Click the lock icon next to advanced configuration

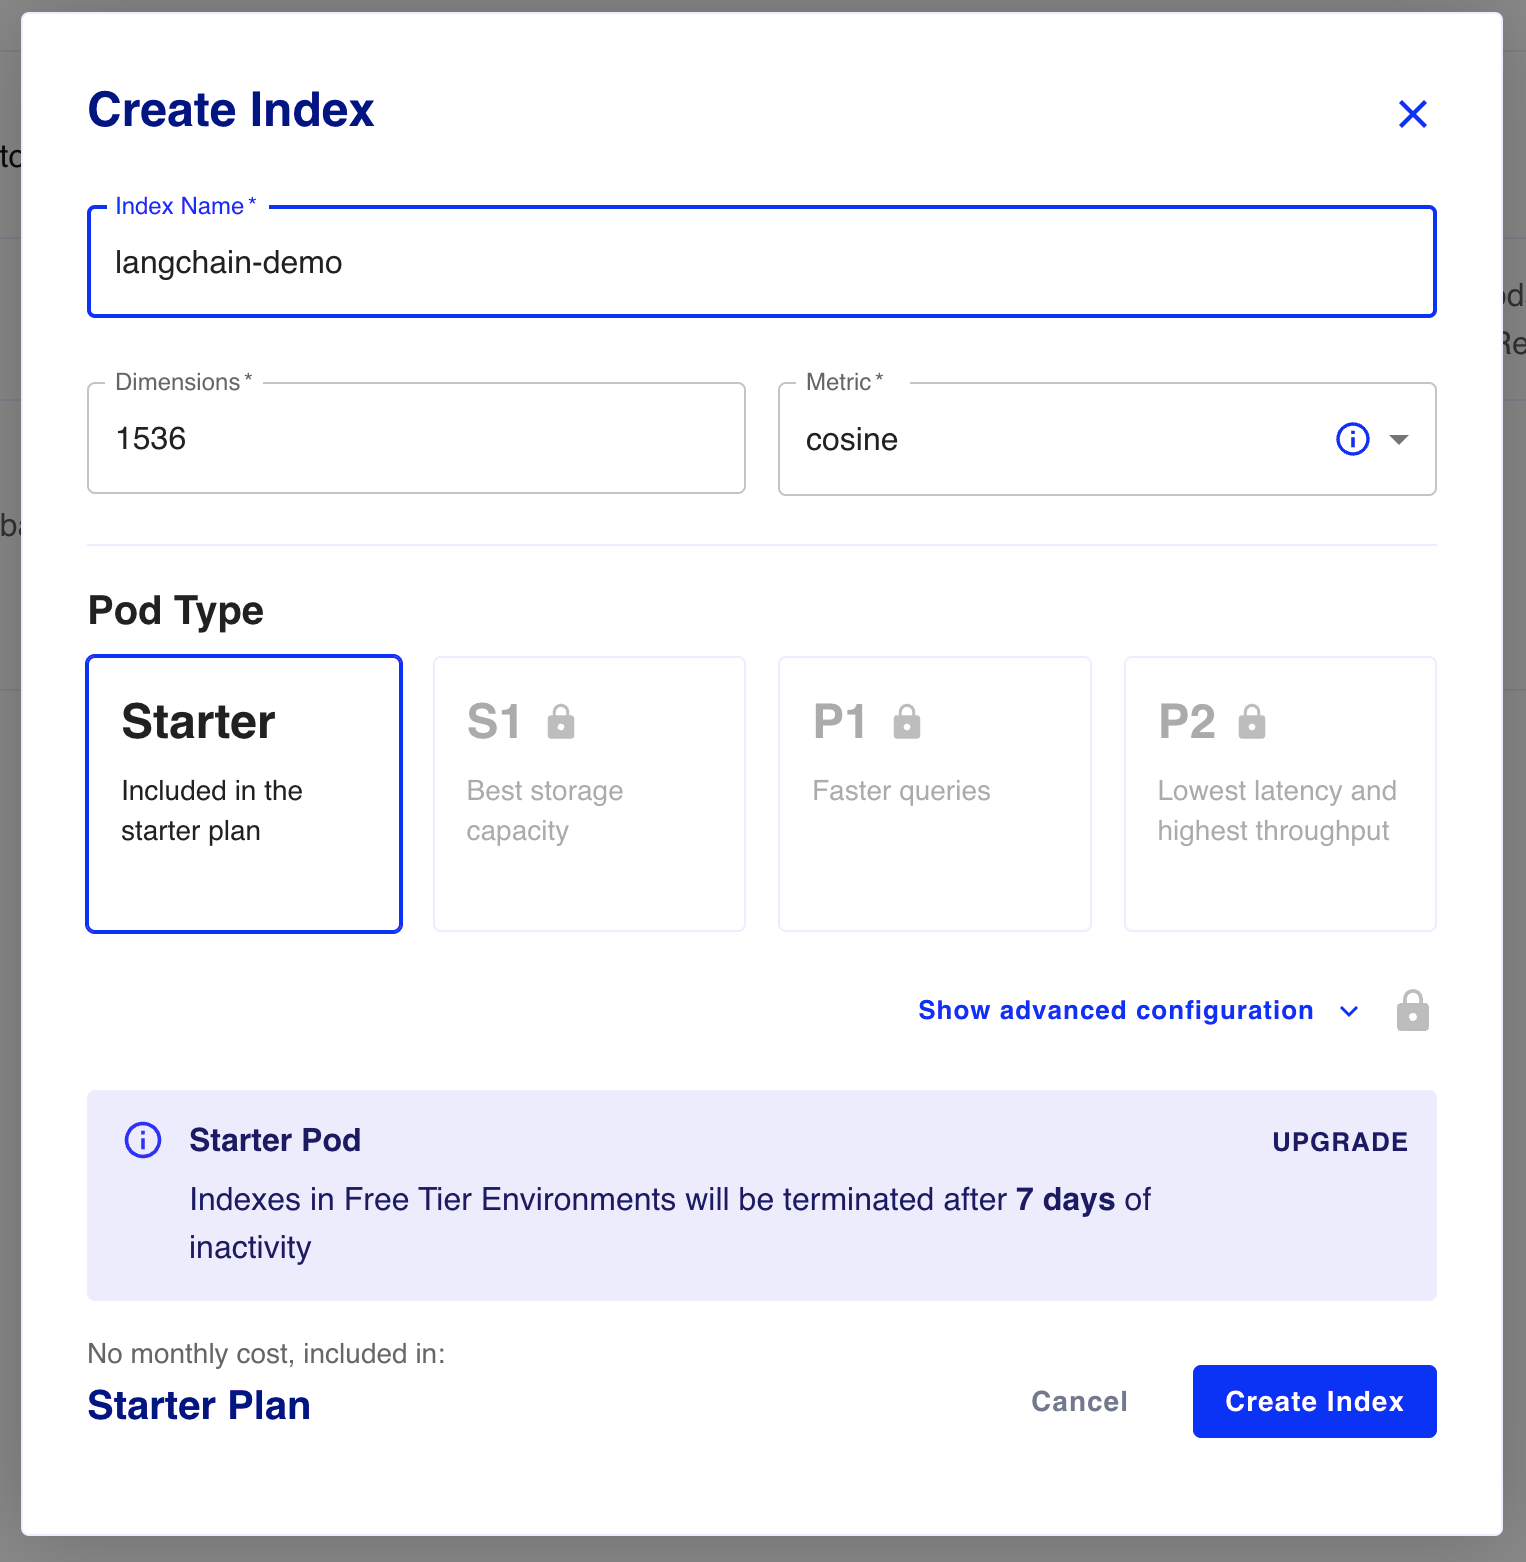point(1412,1010)
